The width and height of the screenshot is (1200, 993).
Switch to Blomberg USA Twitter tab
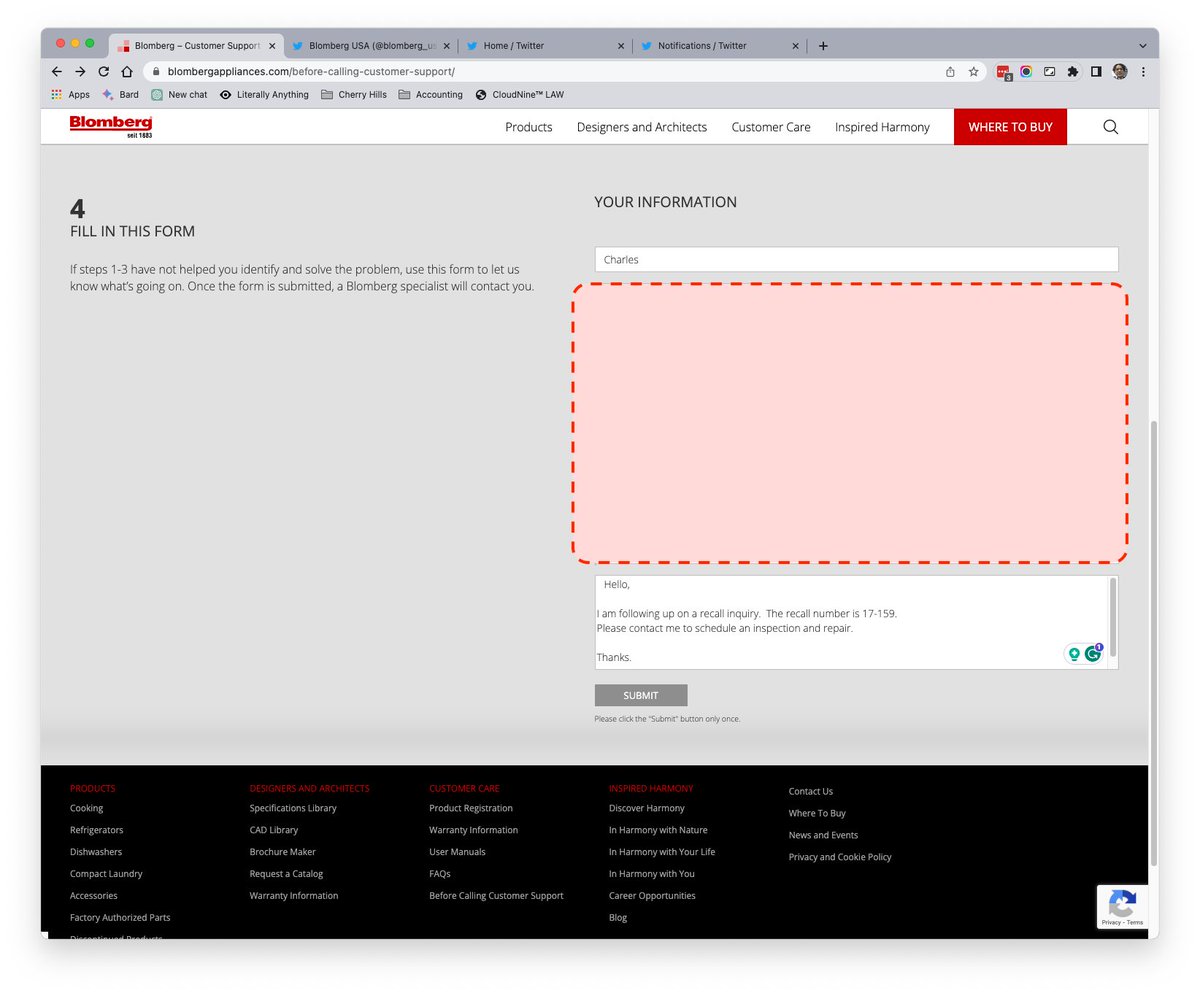pos(370,46)
